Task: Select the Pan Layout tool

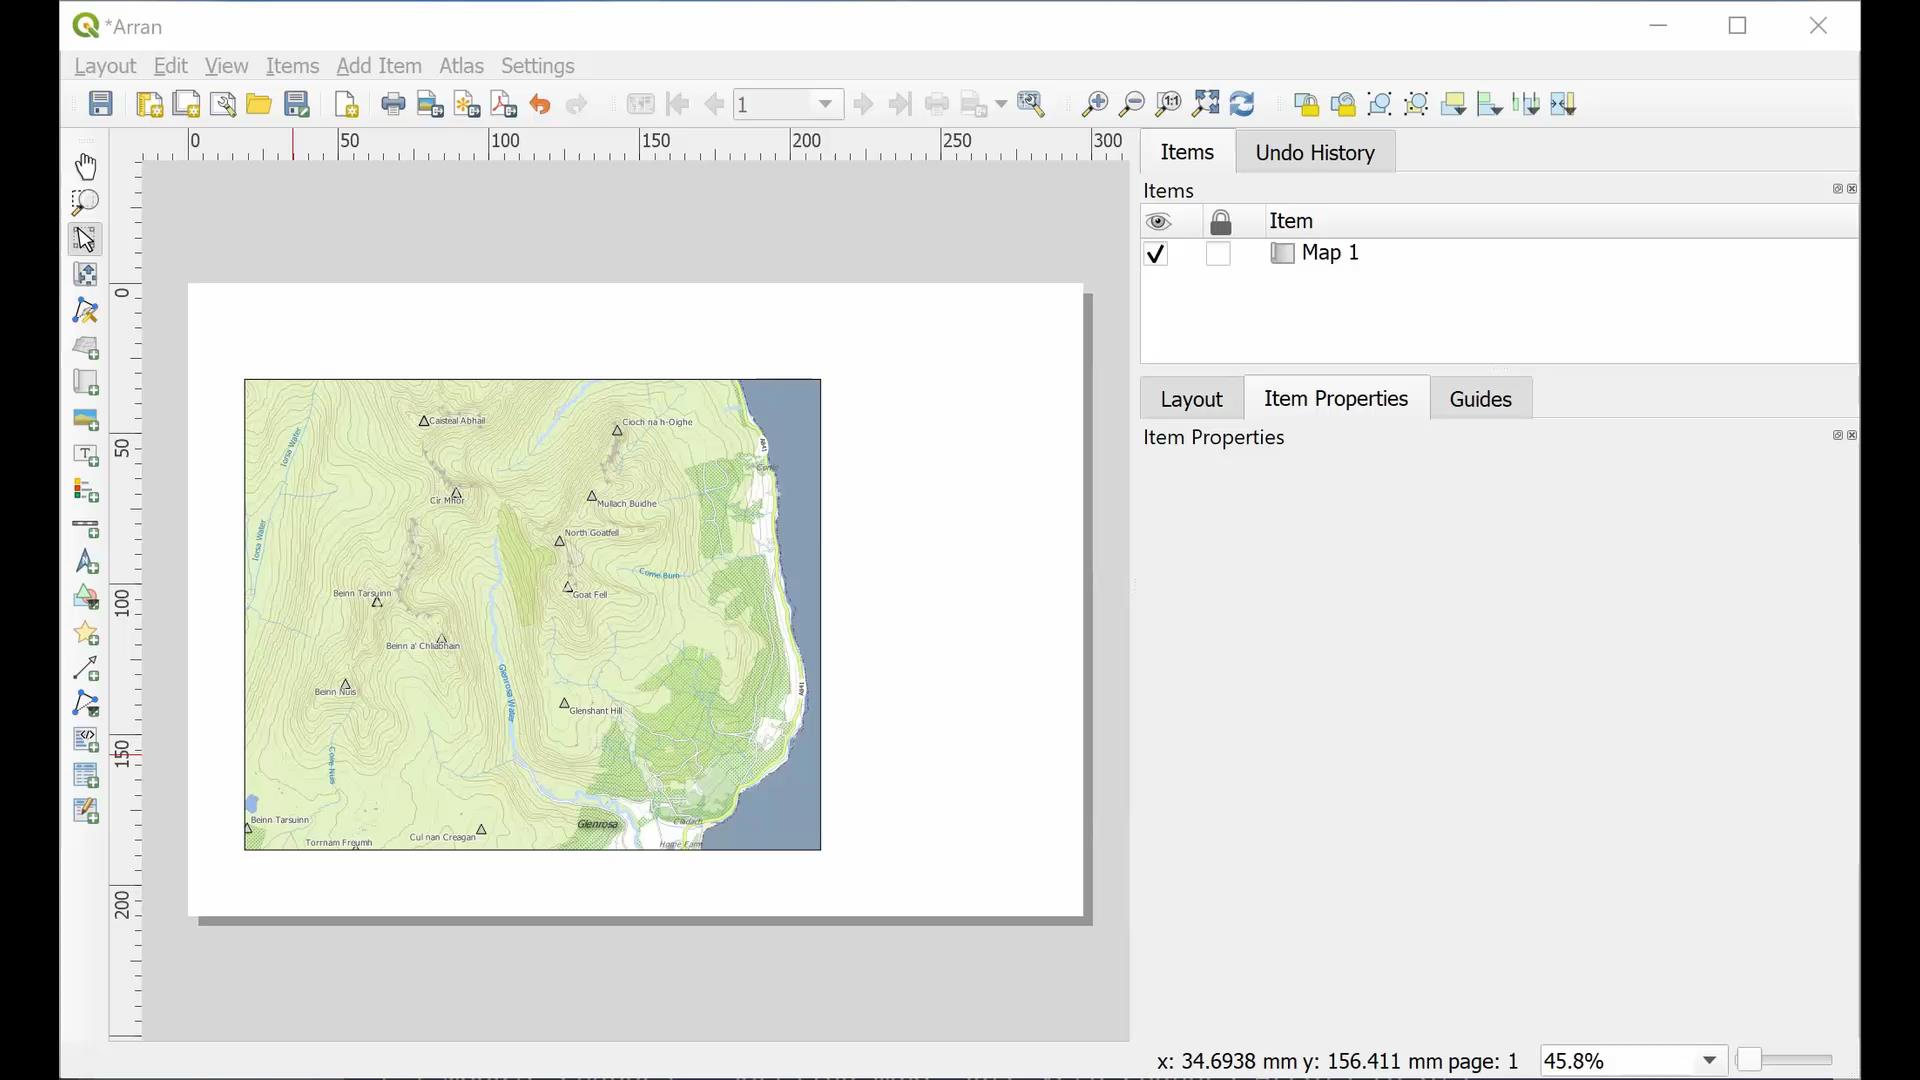Action: [85, 166]
